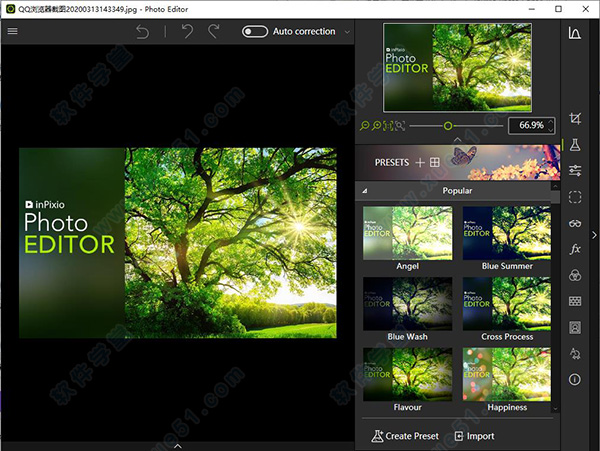Increase zoom with the stepper up arrow
This screenshot has width=600, height=451.
(x=551, y=122)
